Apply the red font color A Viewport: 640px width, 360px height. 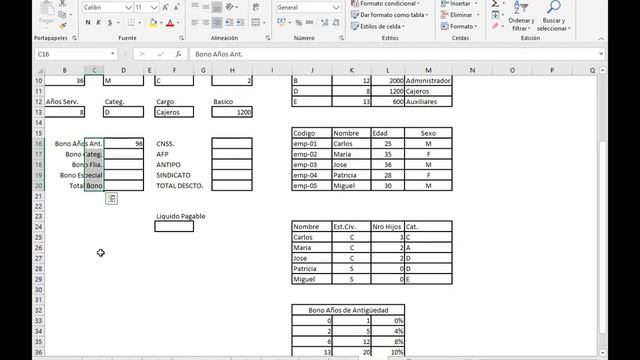coord(170,23)
